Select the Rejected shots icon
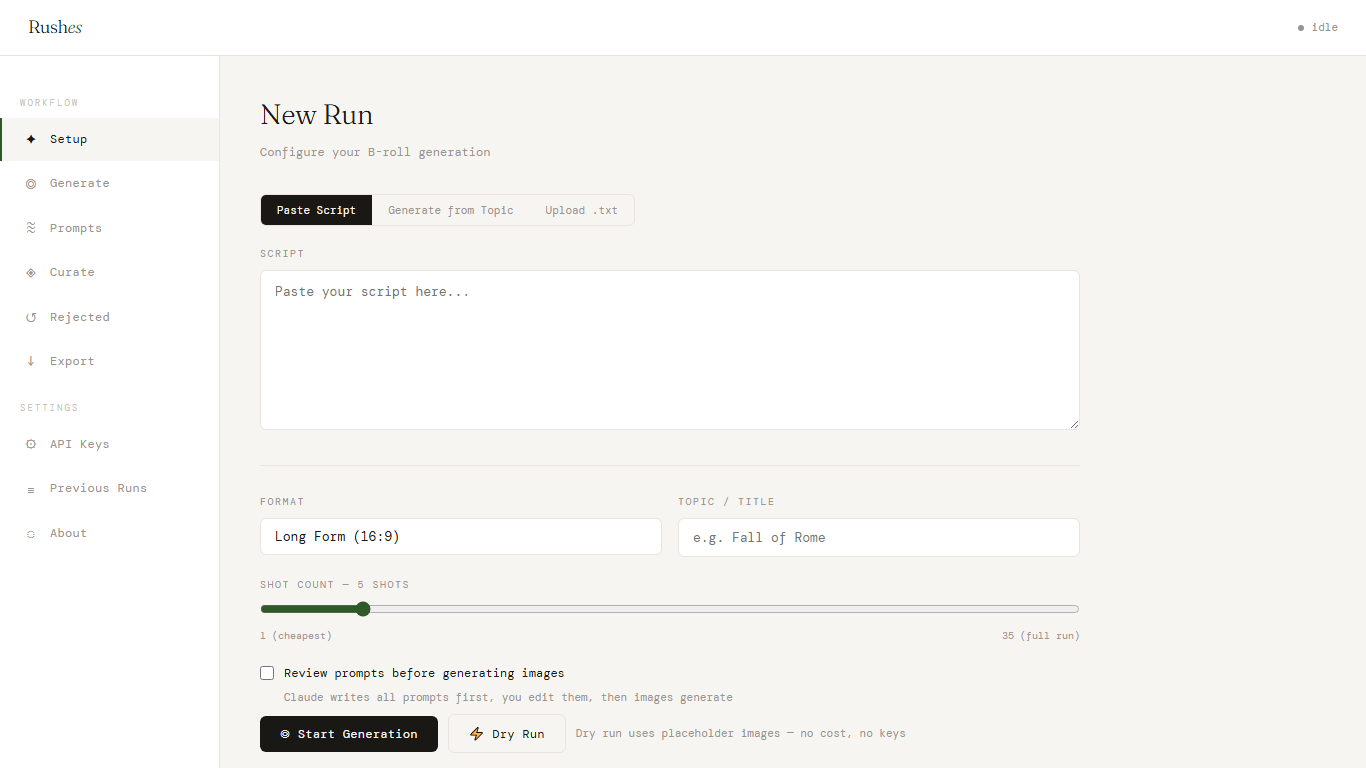1366x768 pixels. point(30,317)
